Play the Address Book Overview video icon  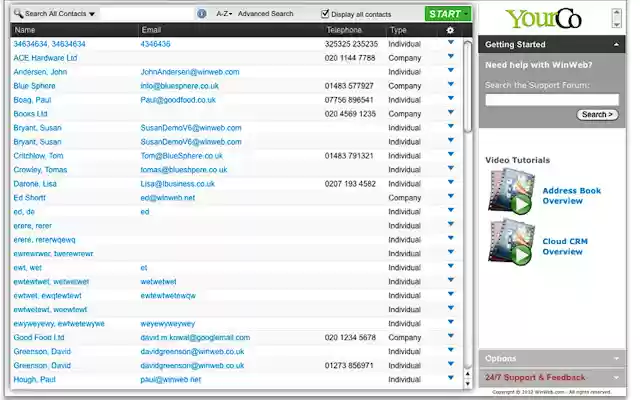click(512, 191)
